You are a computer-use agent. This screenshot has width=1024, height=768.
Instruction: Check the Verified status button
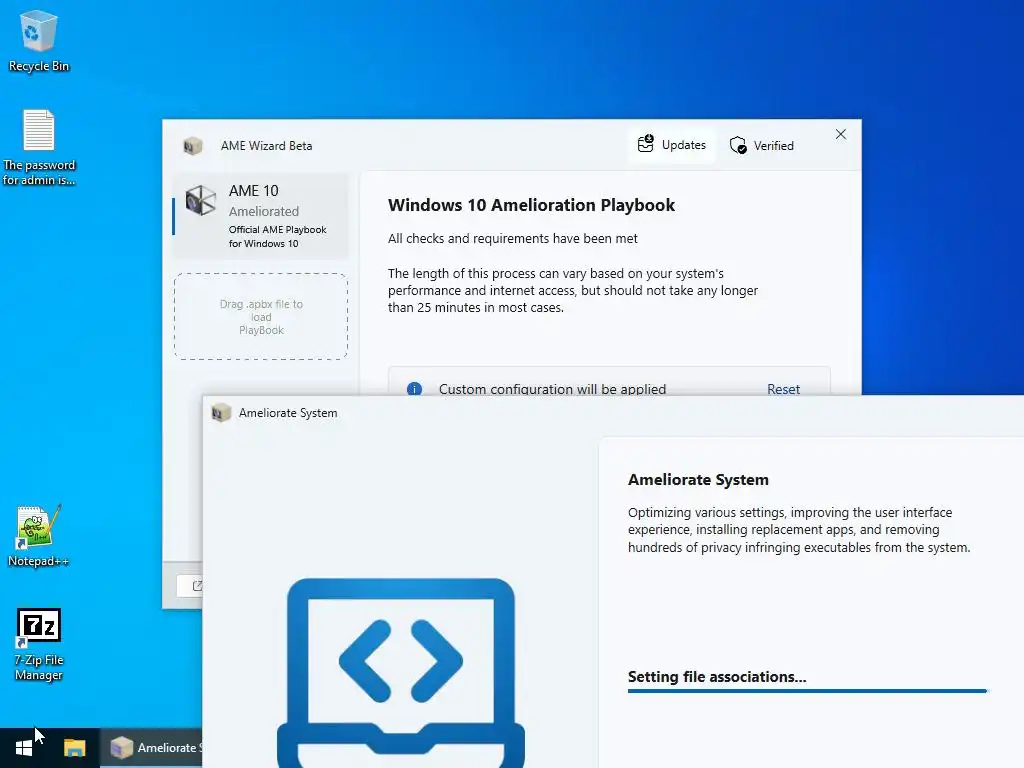click(761, 145)
